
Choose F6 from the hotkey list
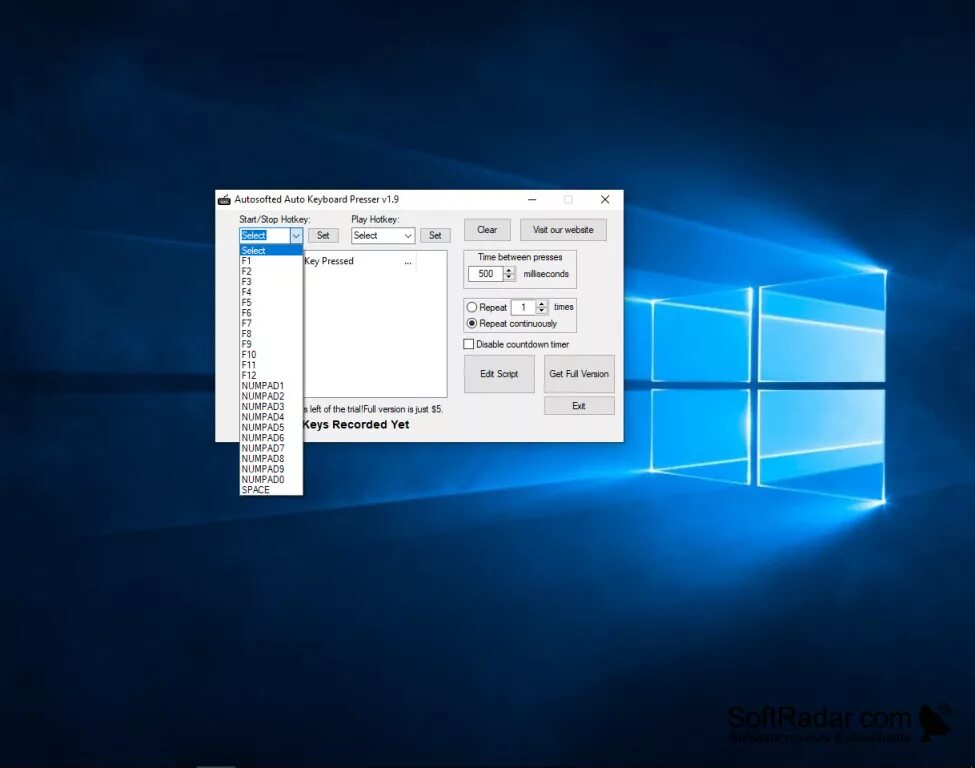pyautogui.click(x=271, y=313)
